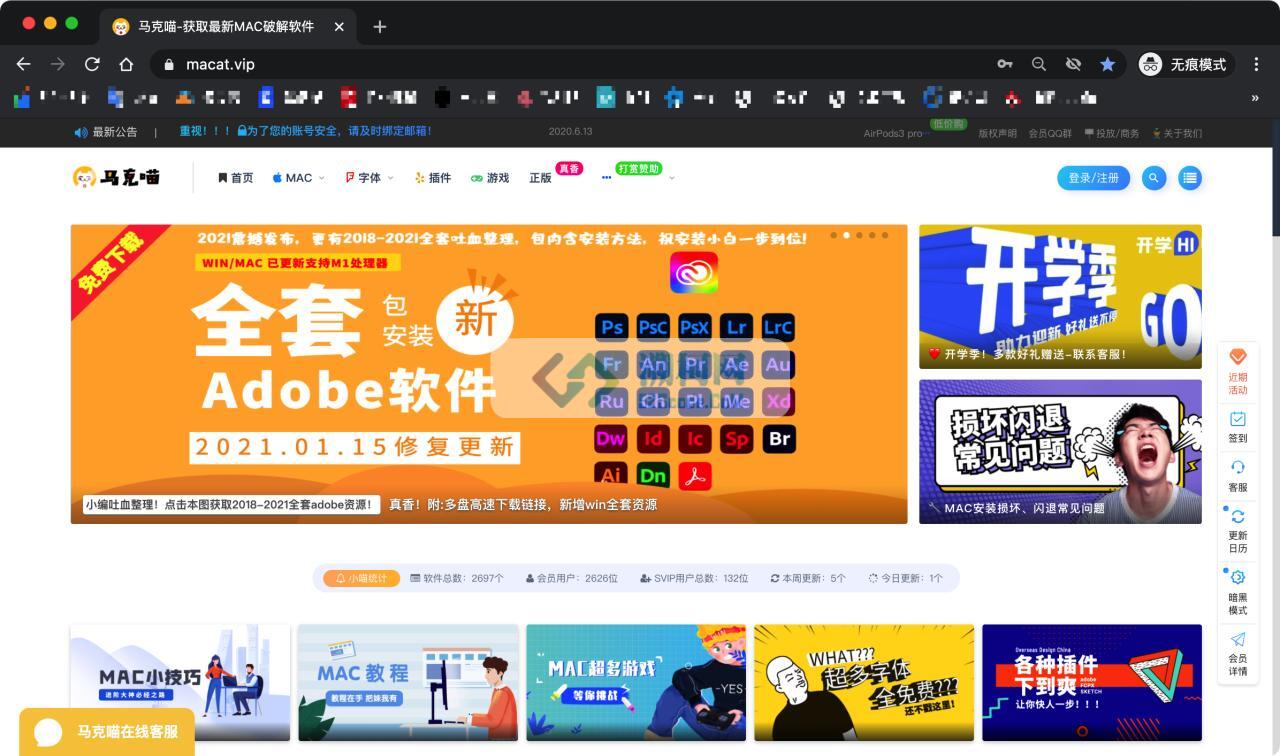Click the 马克喵 site logo
The width and height of the screenshot is (1280, 756).
pos(116,177)
